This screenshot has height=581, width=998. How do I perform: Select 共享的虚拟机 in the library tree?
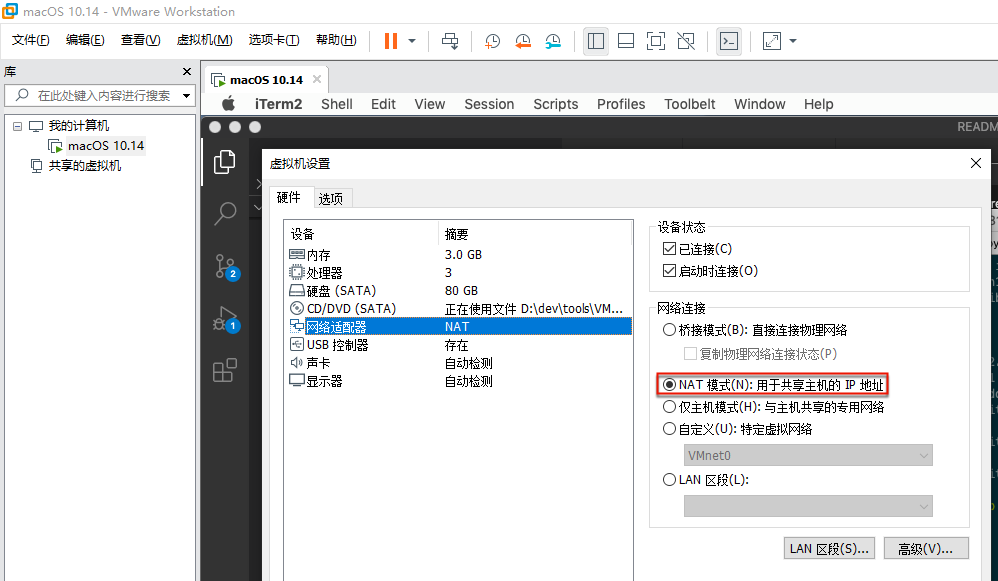coord(85,166)
